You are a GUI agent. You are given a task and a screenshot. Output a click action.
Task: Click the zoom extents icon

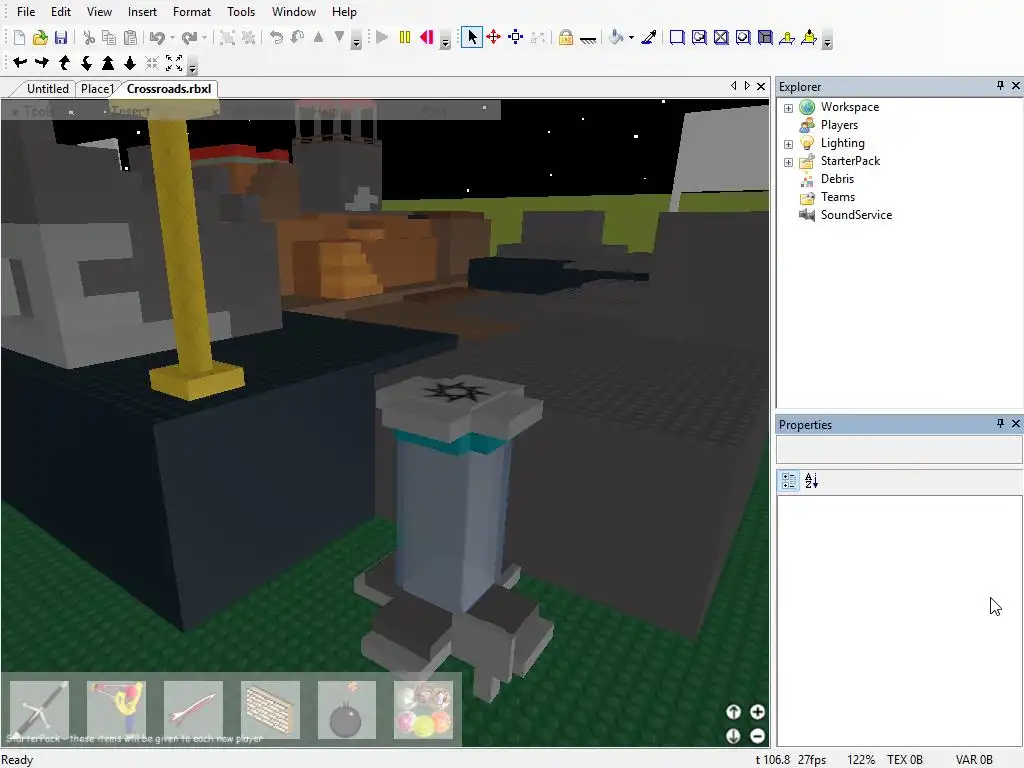[x=174, y=63]
